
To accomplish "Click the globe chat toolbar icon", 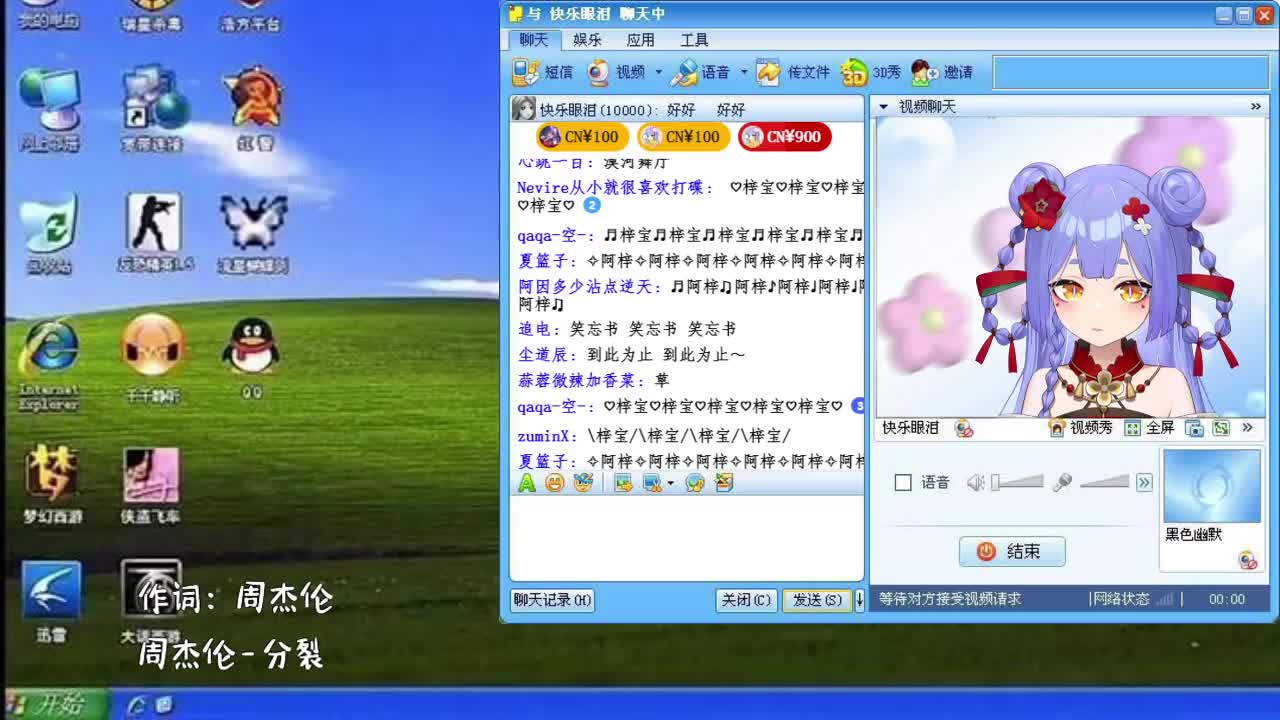I will click(695, 483).
